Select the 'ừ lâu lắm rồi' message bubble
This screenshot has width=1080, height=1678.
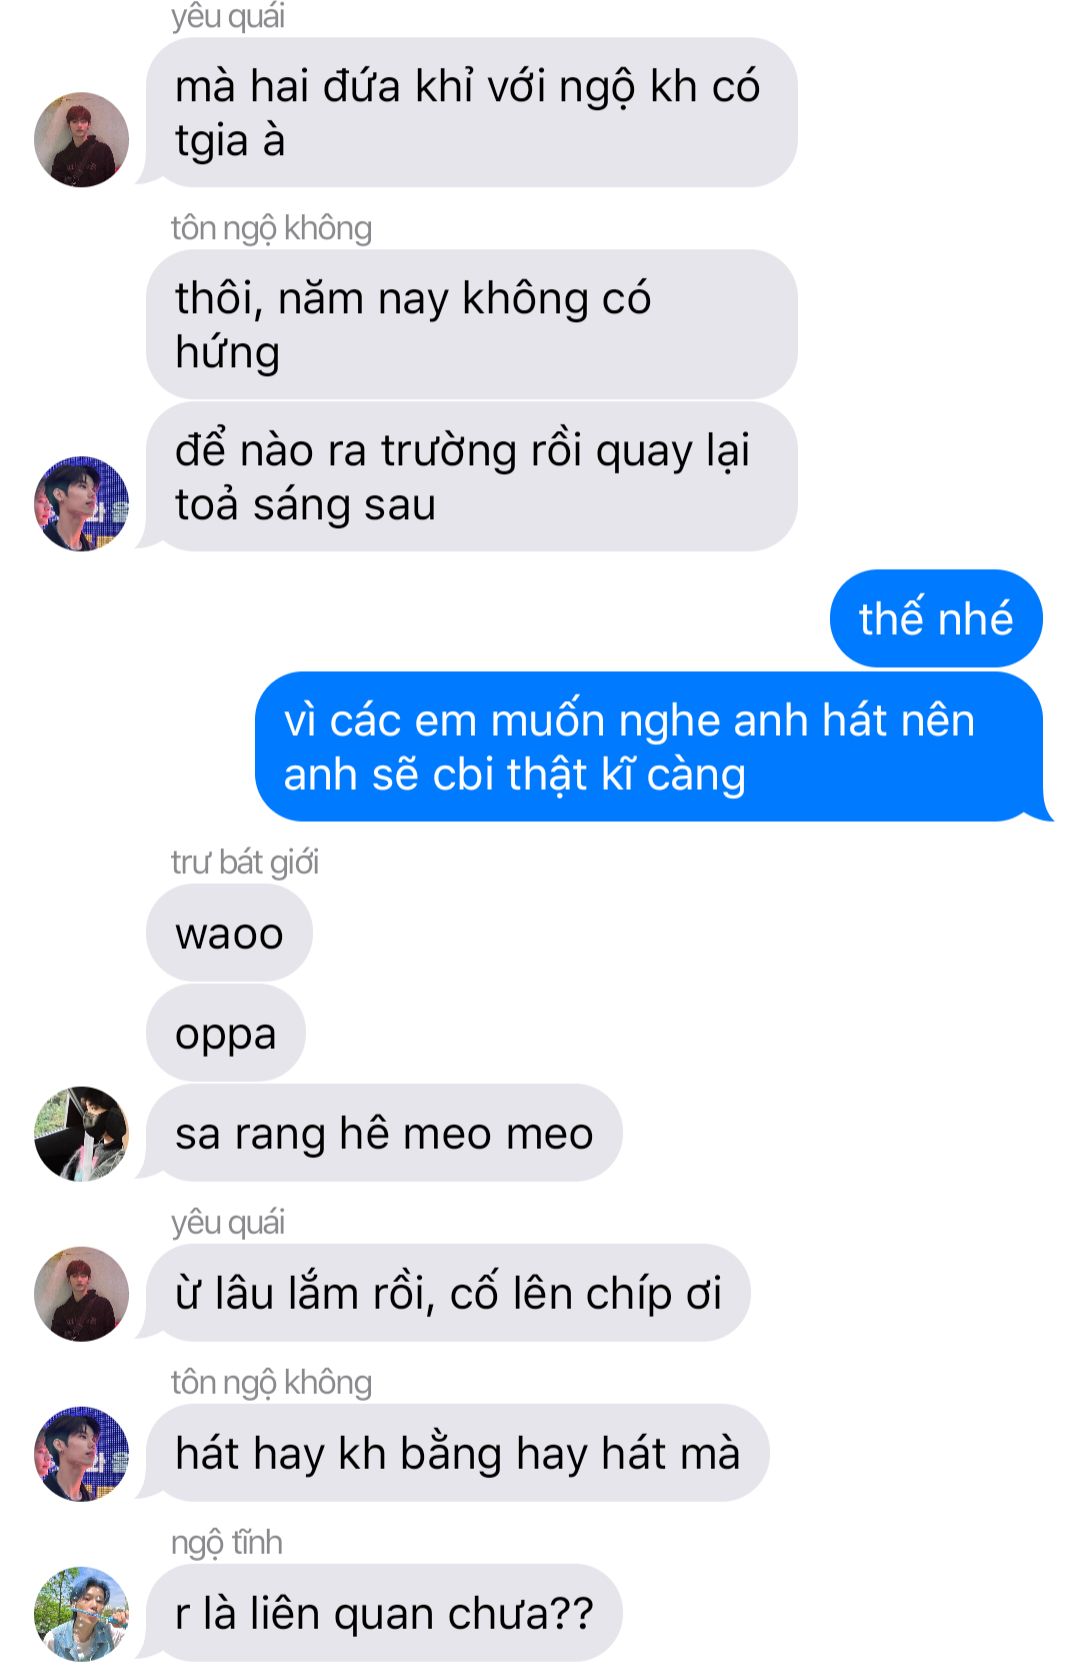(x=448, y=1293)
